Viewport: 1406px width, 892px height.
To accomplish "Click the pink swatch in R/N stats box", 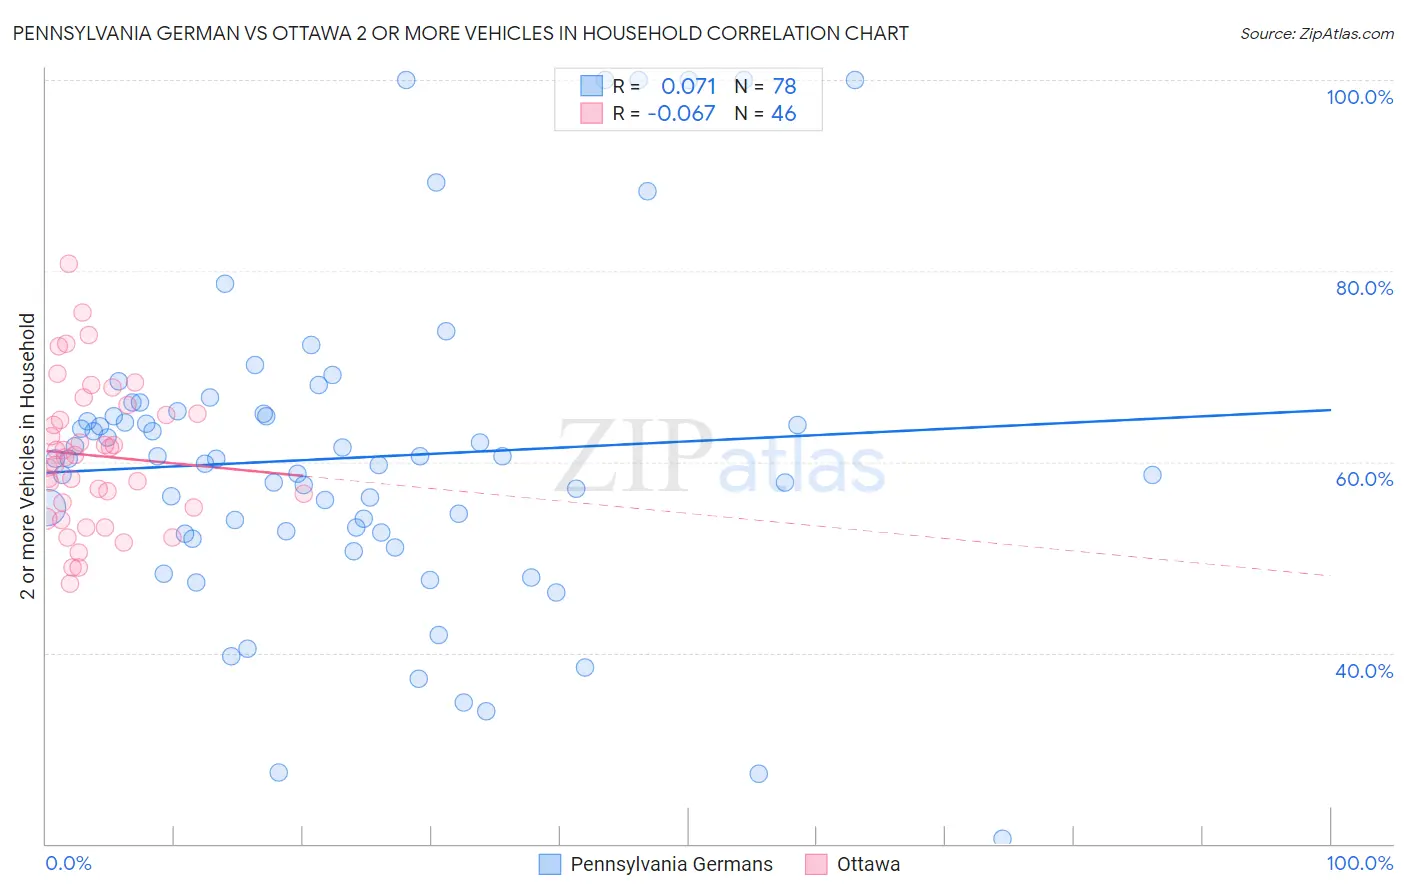I will [591, 113].
